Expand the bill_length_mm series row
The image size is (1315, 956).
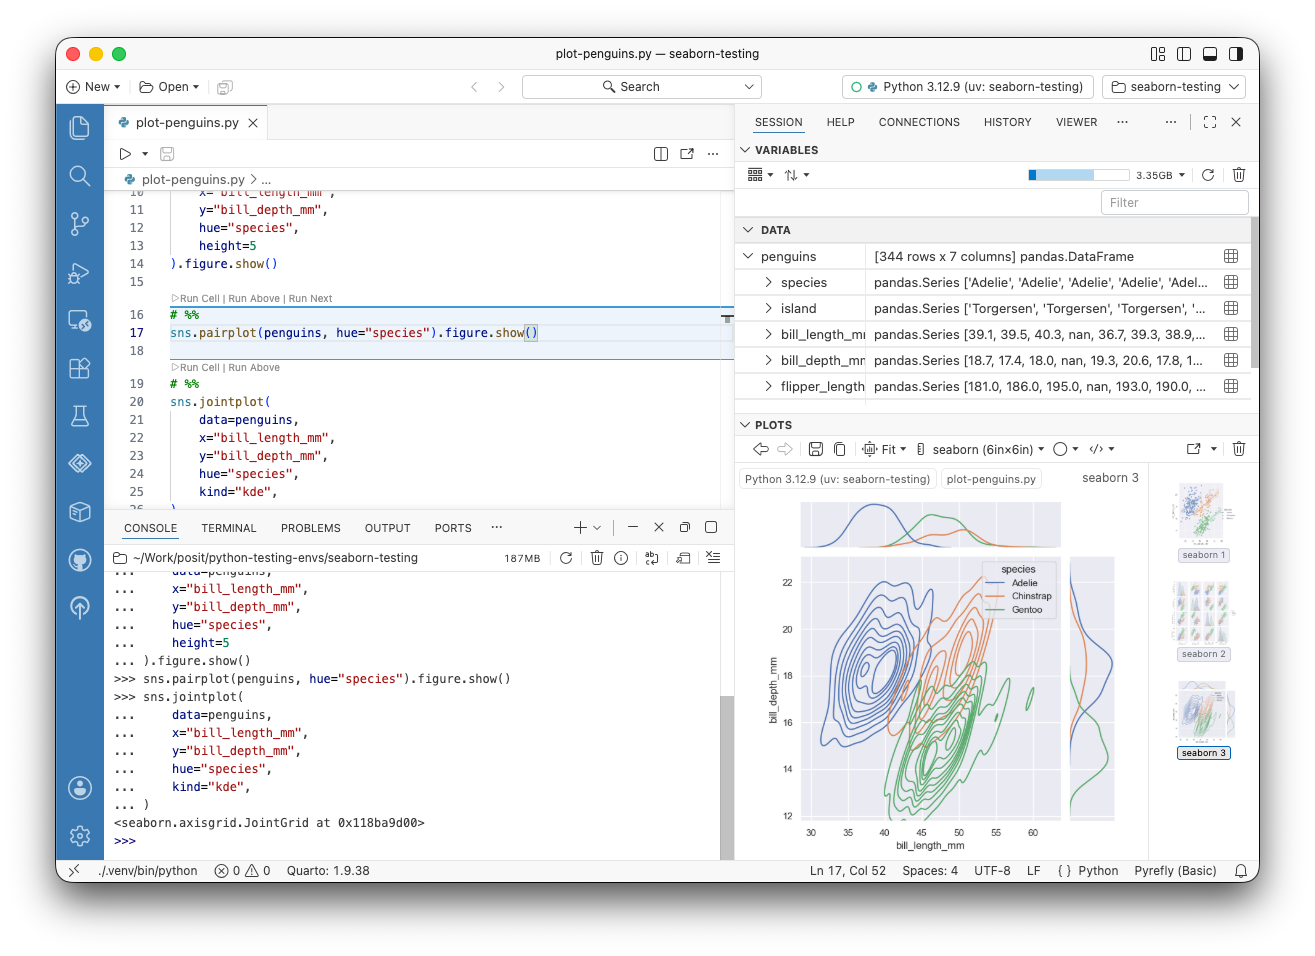pos(768,334)
